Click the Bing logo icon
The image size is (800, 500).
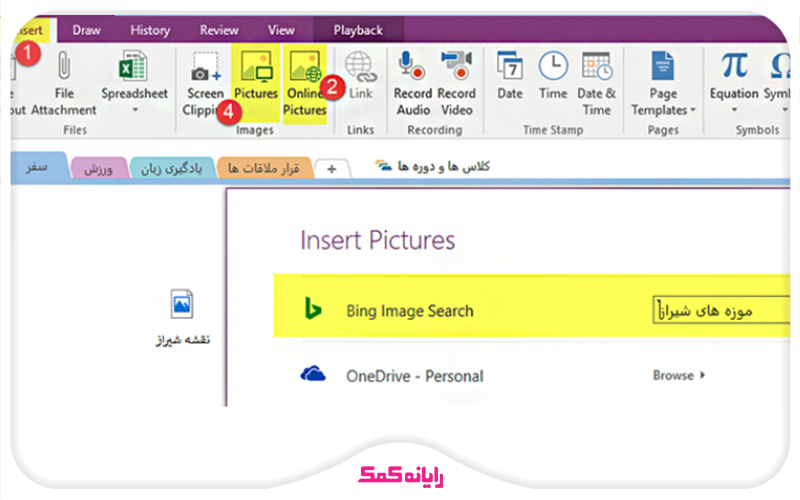312,309
